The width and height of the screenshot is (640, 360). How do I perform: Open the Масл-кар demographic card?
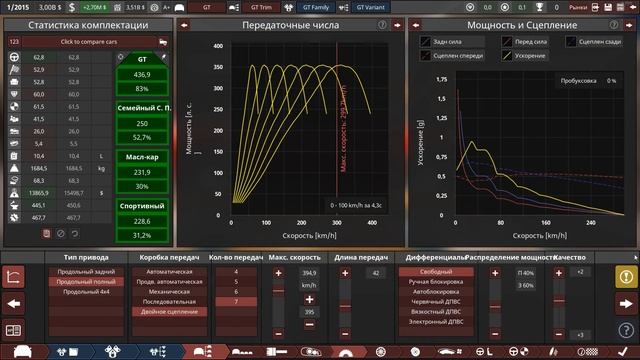(x=142, y=171)
